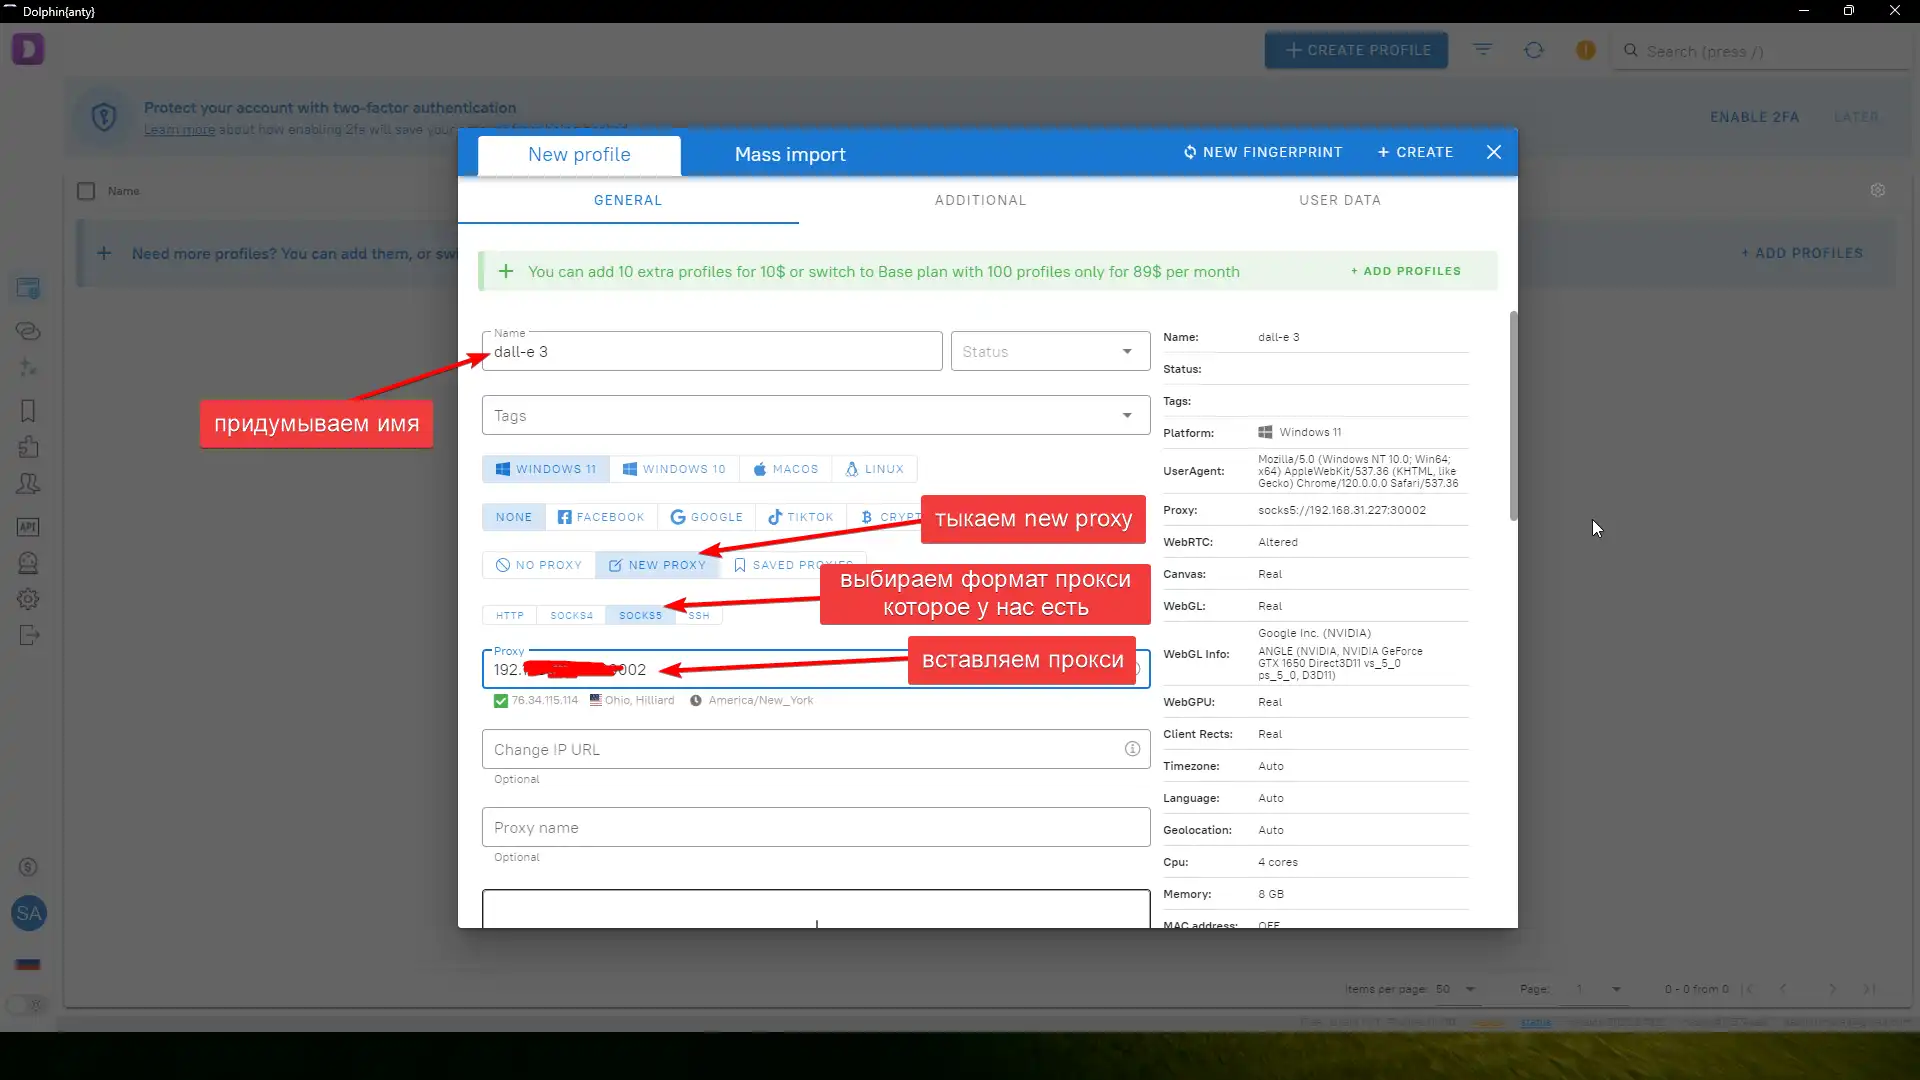Click the table settings gear icon

[x=1878, y=190]
